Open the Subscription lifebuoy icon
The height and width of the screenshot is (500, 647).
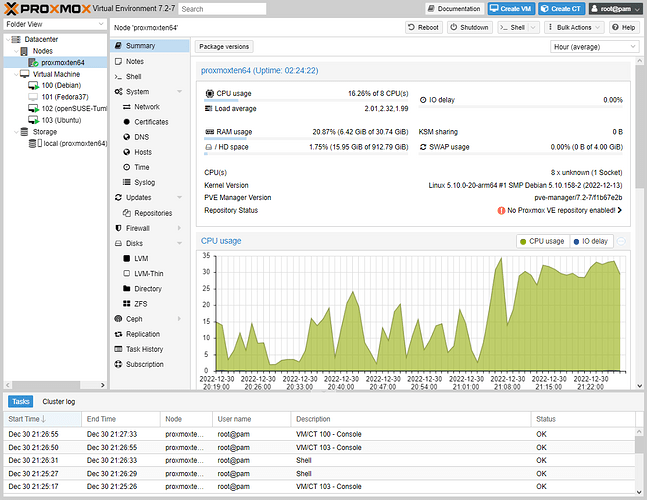pyautogui.click(x=118, y=364)
